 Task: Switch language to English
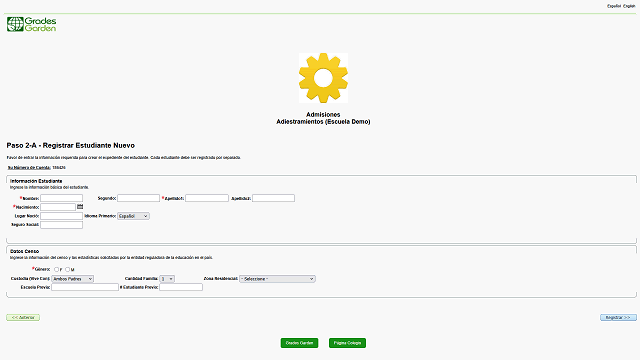click(x=629, y=6)
